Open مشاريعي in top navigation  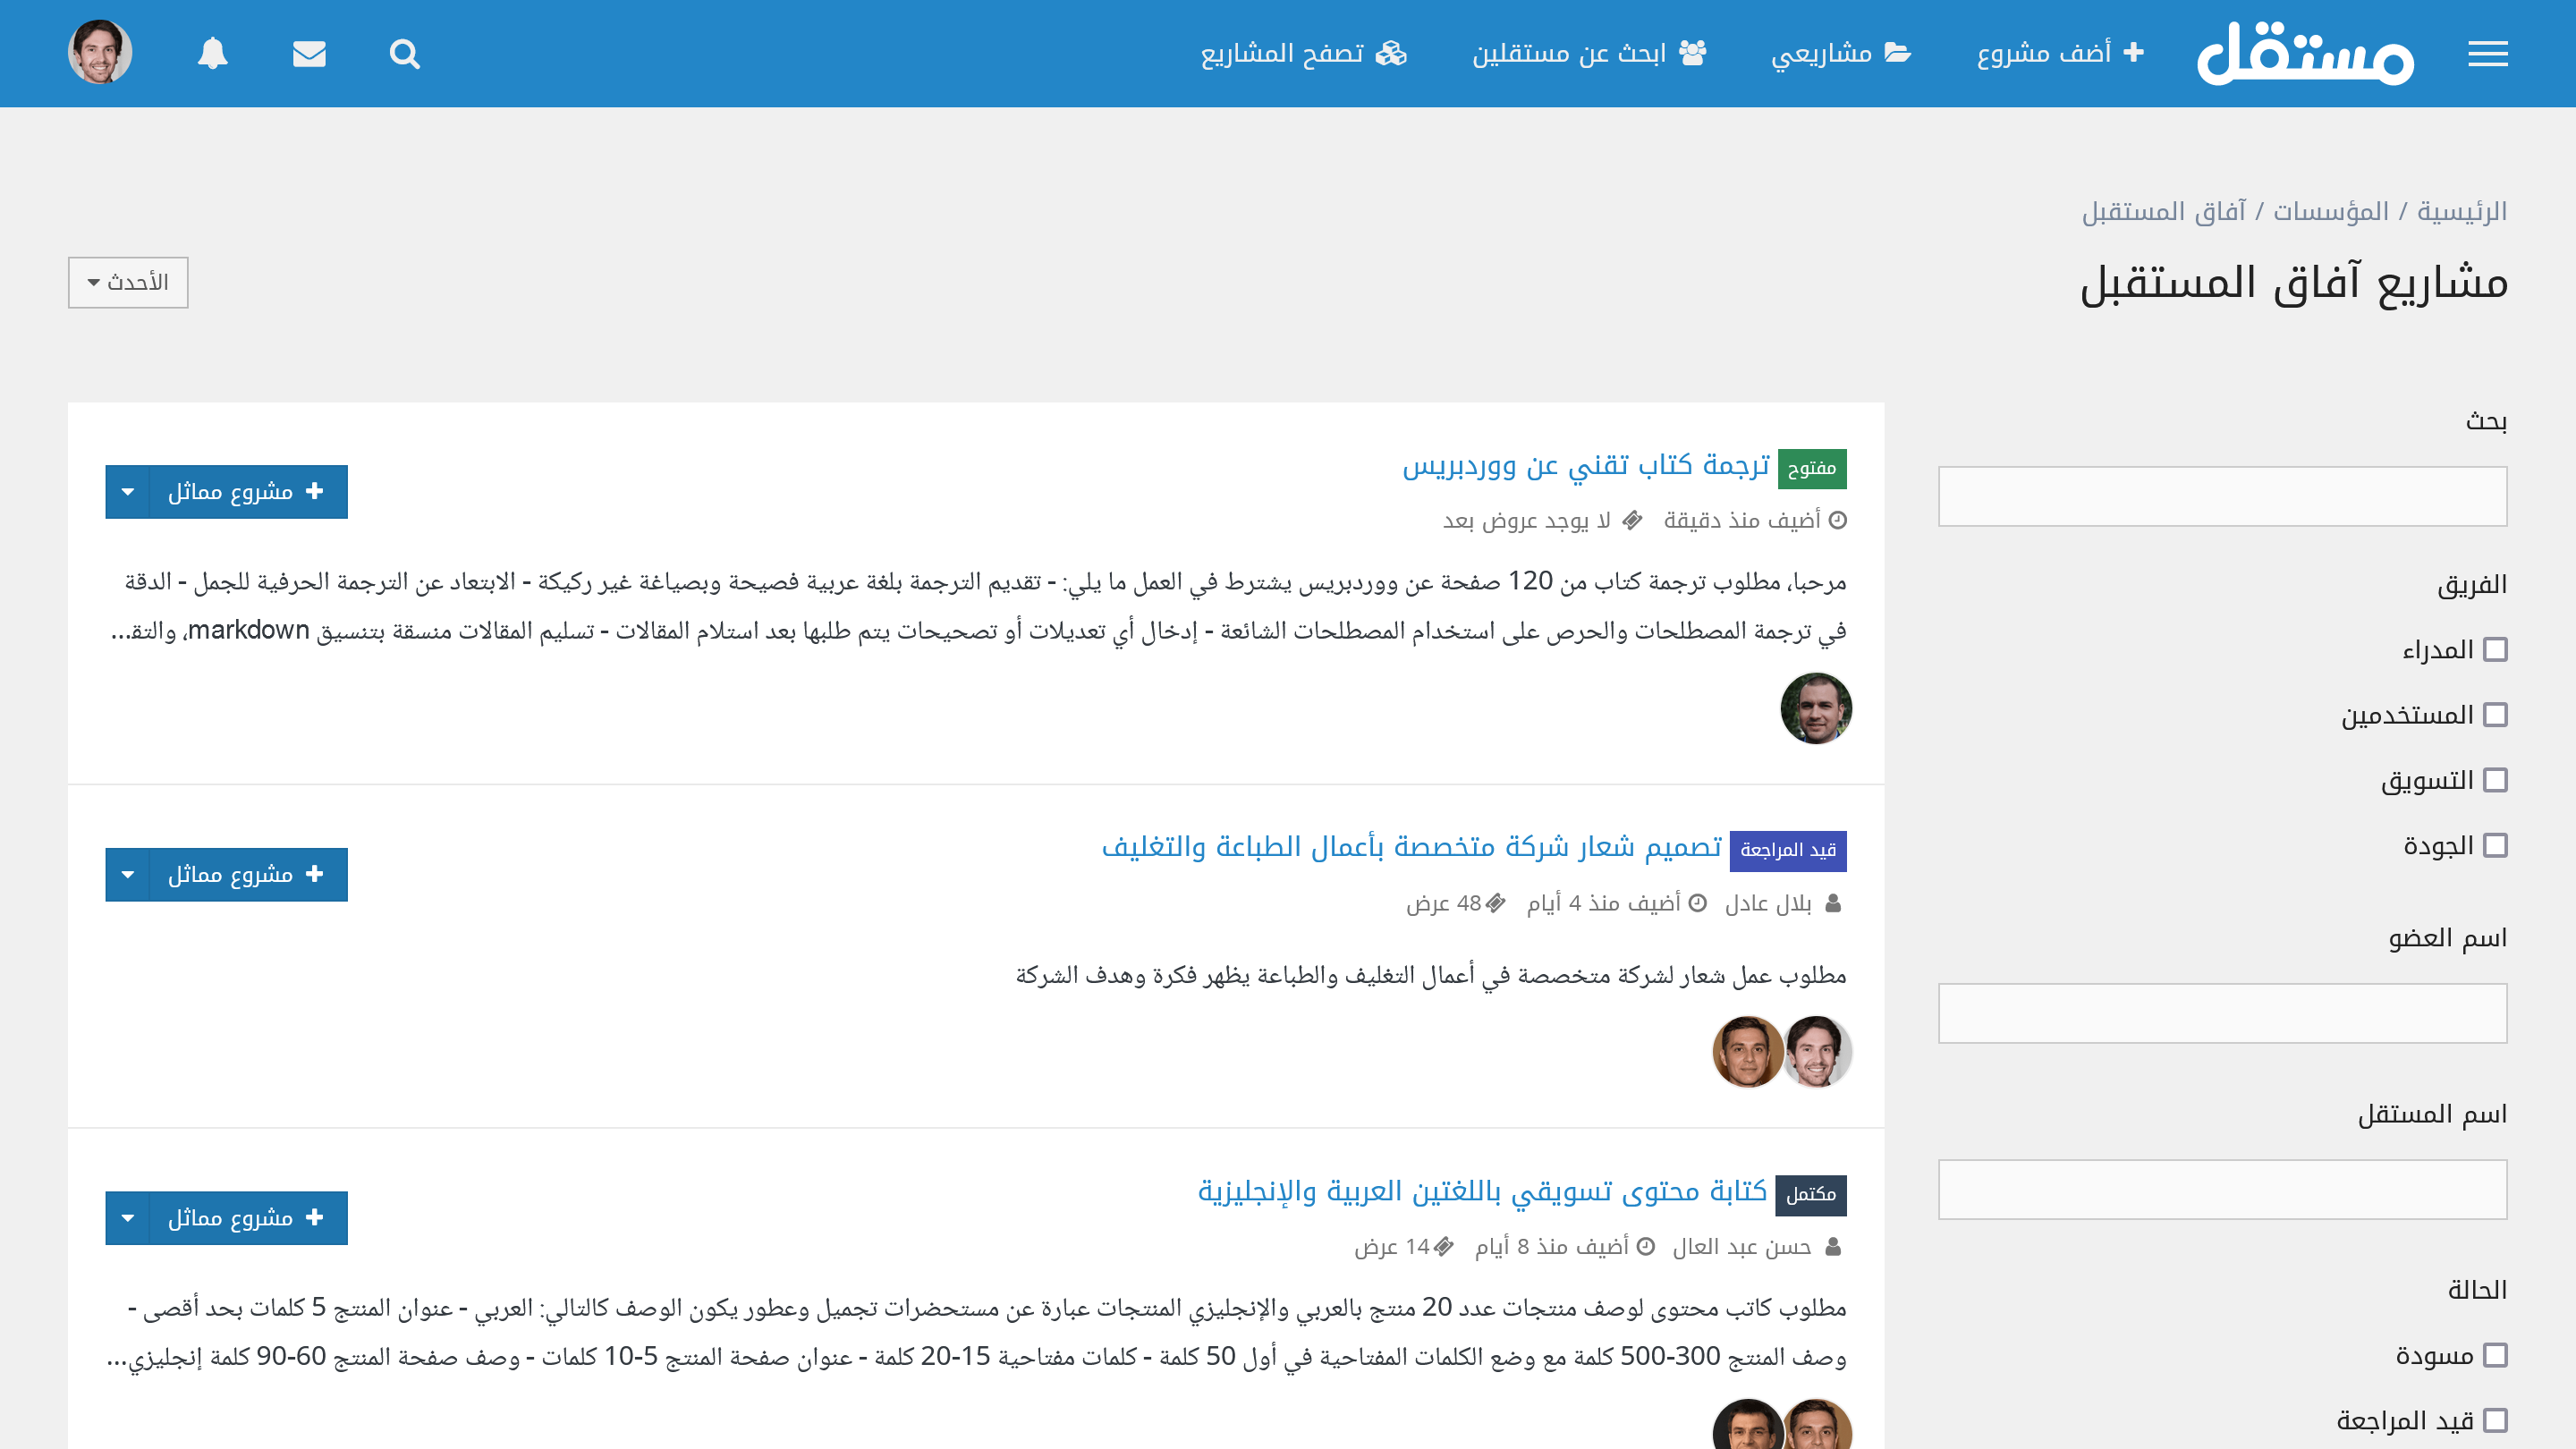tap(1840, 53)
